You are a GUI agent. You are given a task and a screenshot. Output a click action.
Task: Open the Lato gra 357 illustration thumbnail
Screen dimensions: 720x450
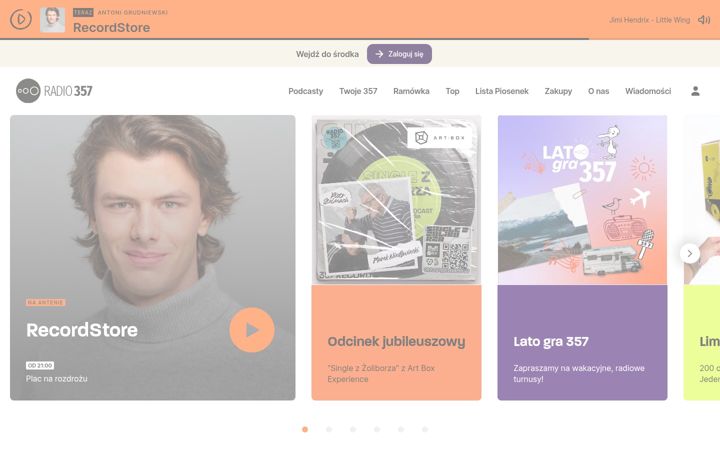click(582, 200)
